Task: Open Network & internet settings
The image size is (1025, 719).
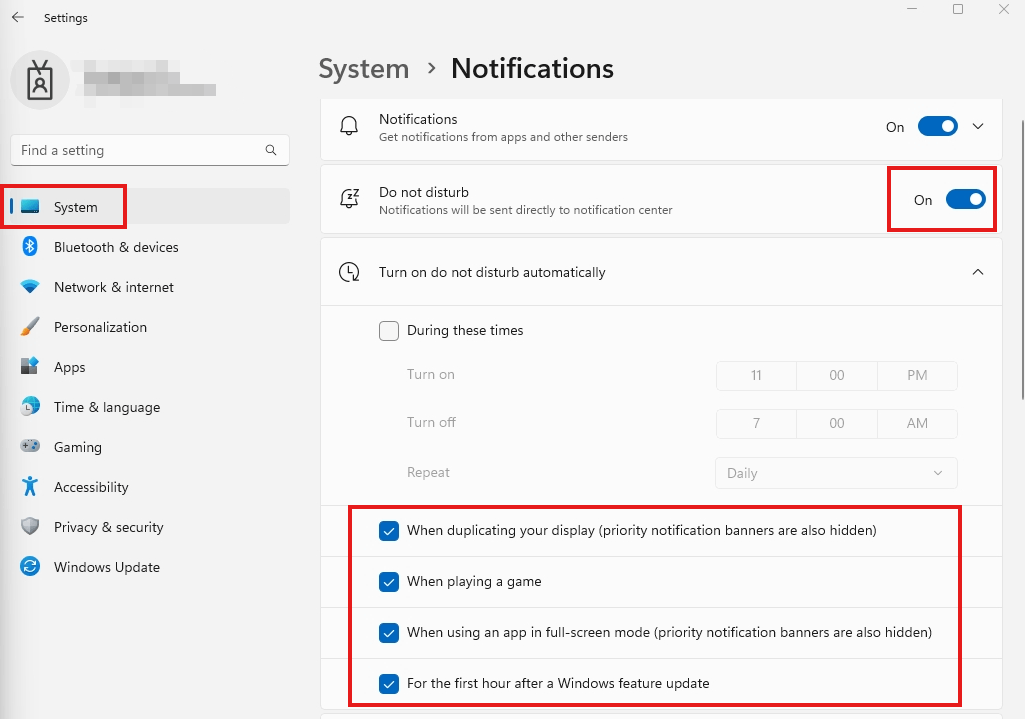Action: [x=150, y=287]
